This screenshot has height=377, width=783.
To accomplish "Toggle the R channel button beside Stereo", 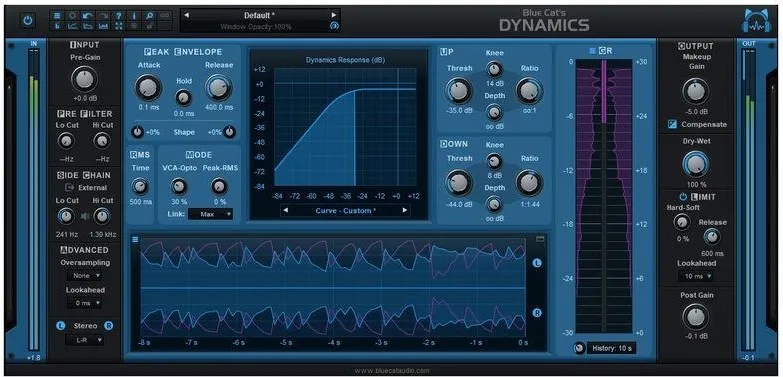I will point(109,326).
